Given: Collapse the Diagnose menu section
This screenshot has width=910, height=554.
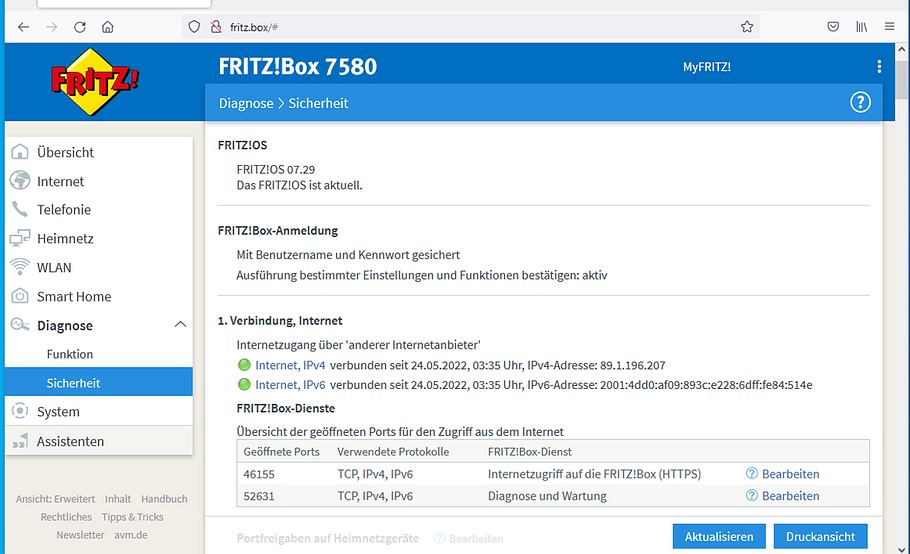Looking at the screenshot, I should click(180, 325).
